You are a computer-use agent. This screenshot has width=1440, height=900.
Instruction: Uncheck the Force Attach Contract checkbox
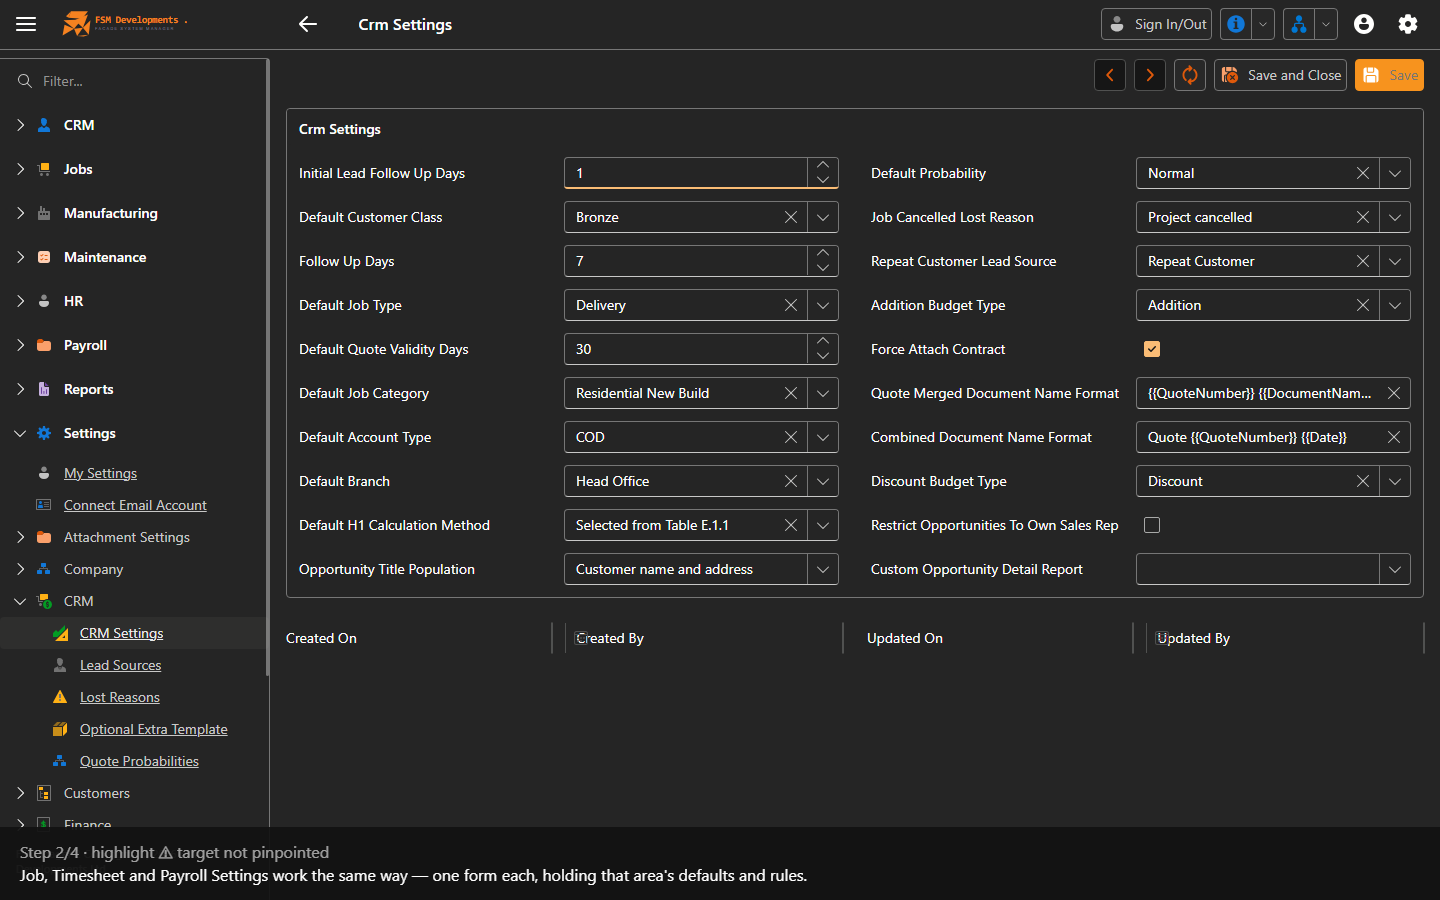point(1152,349)
